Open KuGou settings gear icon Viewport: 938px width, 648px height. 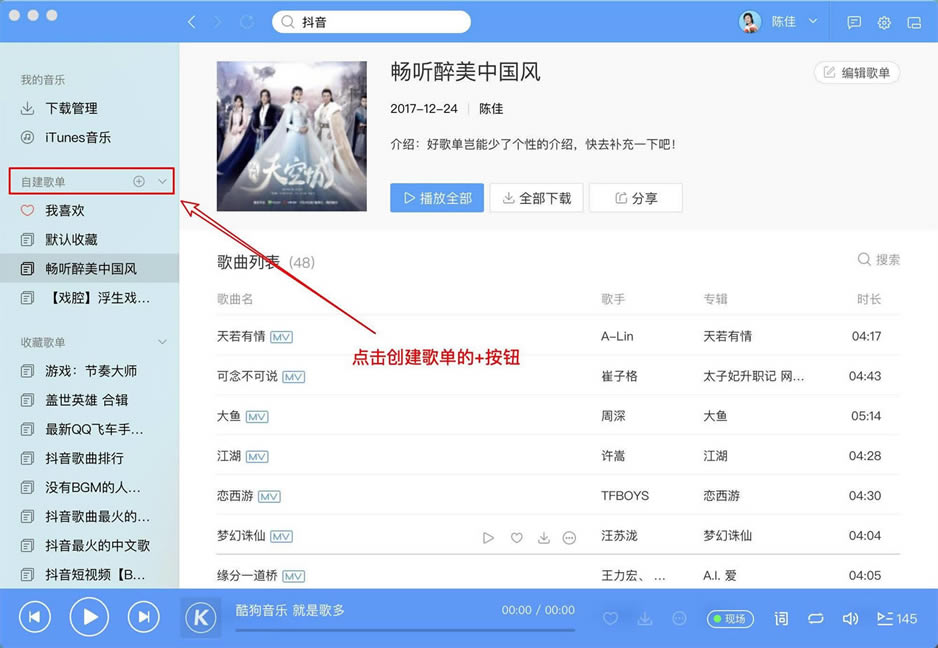(884, 22)
